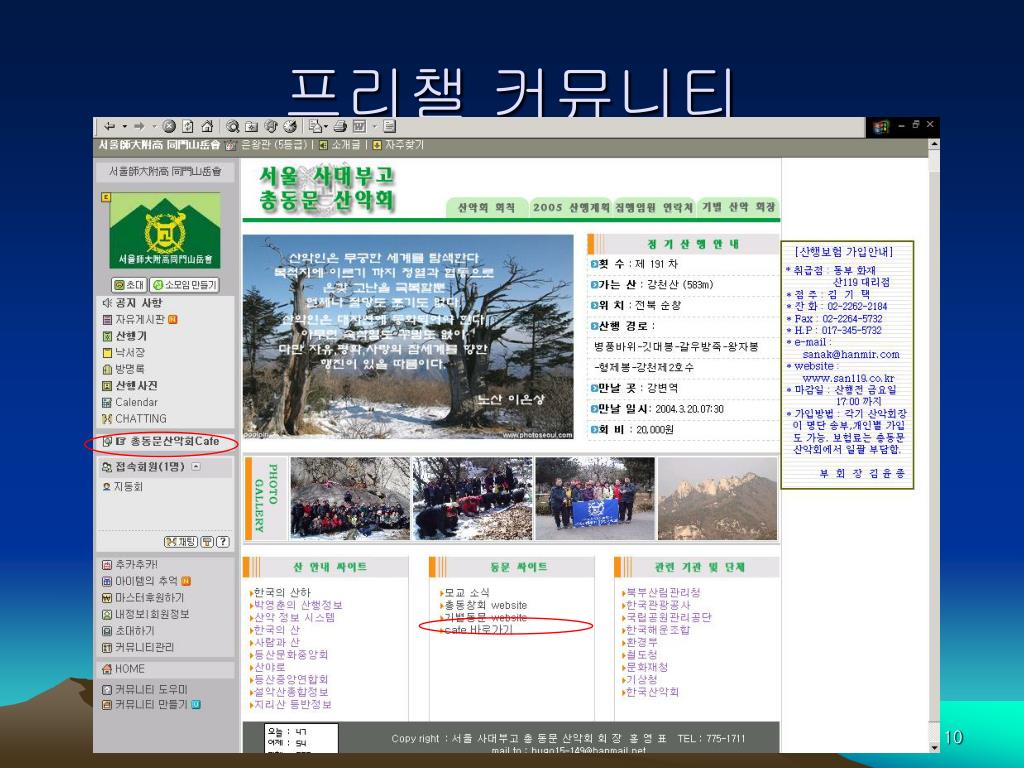Image resolution: width=1024 pixels, height=768 pixels.
Task: Open the rocky mountain peak gallery photo
Action: click(x=717, y=498)
